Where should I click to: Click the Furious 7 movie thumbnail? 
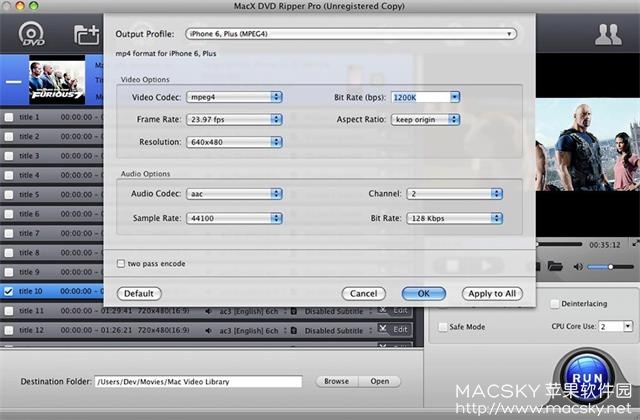pos(57,80)
